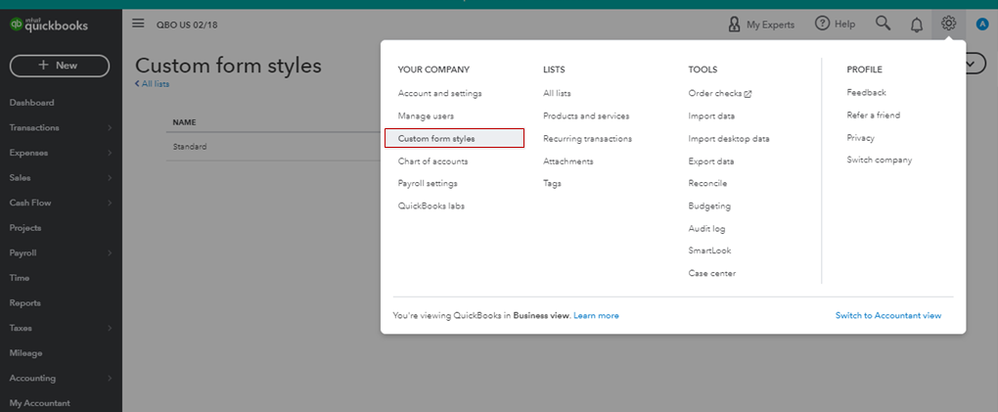Select Import data
Screen dimensions: 998x412
coord(712,116)
